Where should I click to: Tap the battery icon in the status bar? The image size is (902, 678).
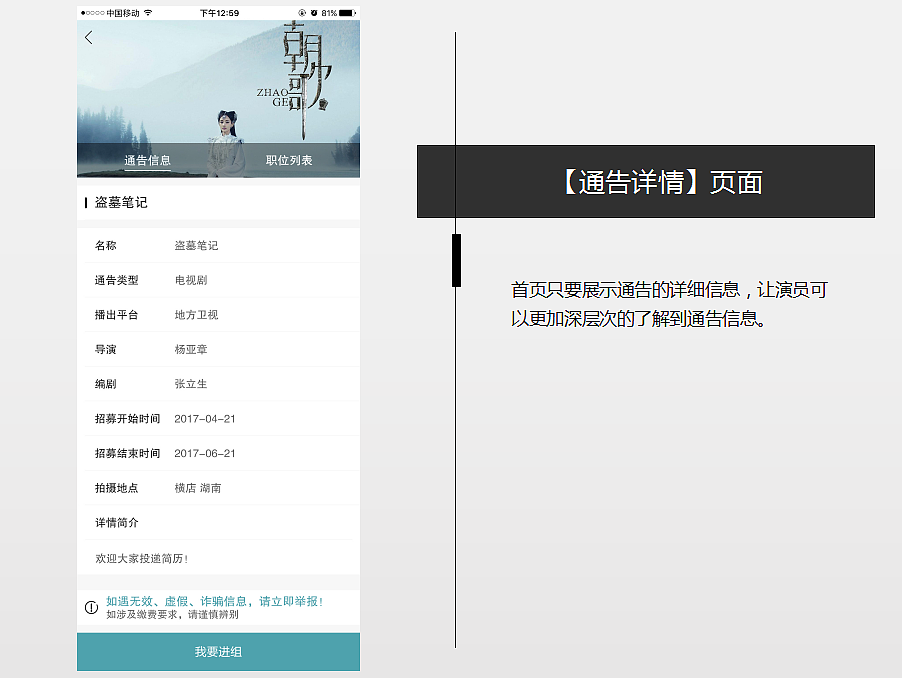pyautogui.click(x=347, y=13)
